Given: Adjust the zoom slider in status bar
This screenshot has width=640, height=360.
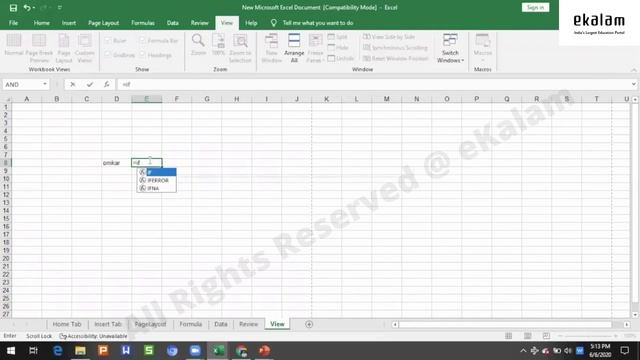Looking at the screenshot, I should 588,336.
